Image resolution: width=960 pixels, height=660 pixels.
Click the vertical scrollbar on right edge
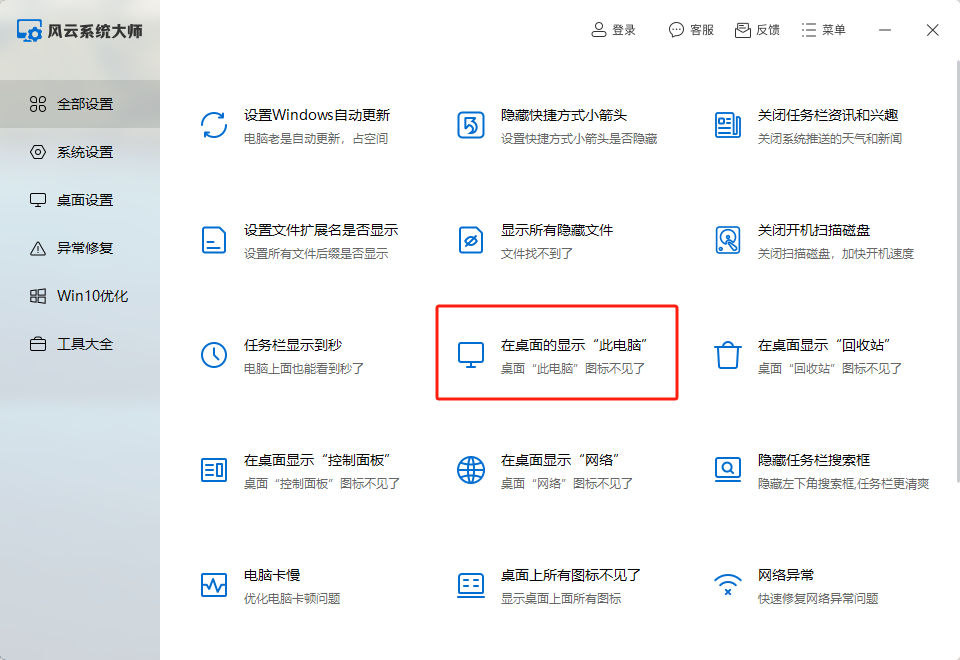coord(958,272)
